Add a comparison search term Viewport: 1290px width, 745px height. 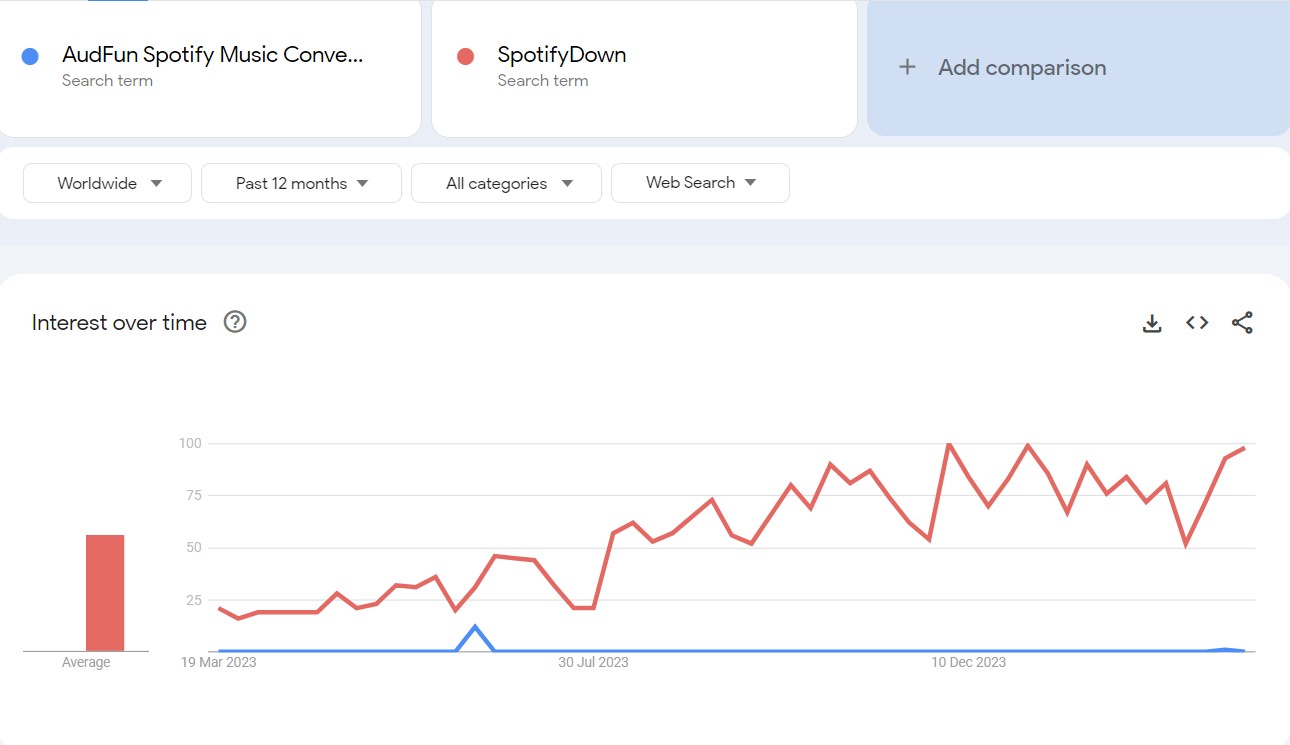(1078, 67)
